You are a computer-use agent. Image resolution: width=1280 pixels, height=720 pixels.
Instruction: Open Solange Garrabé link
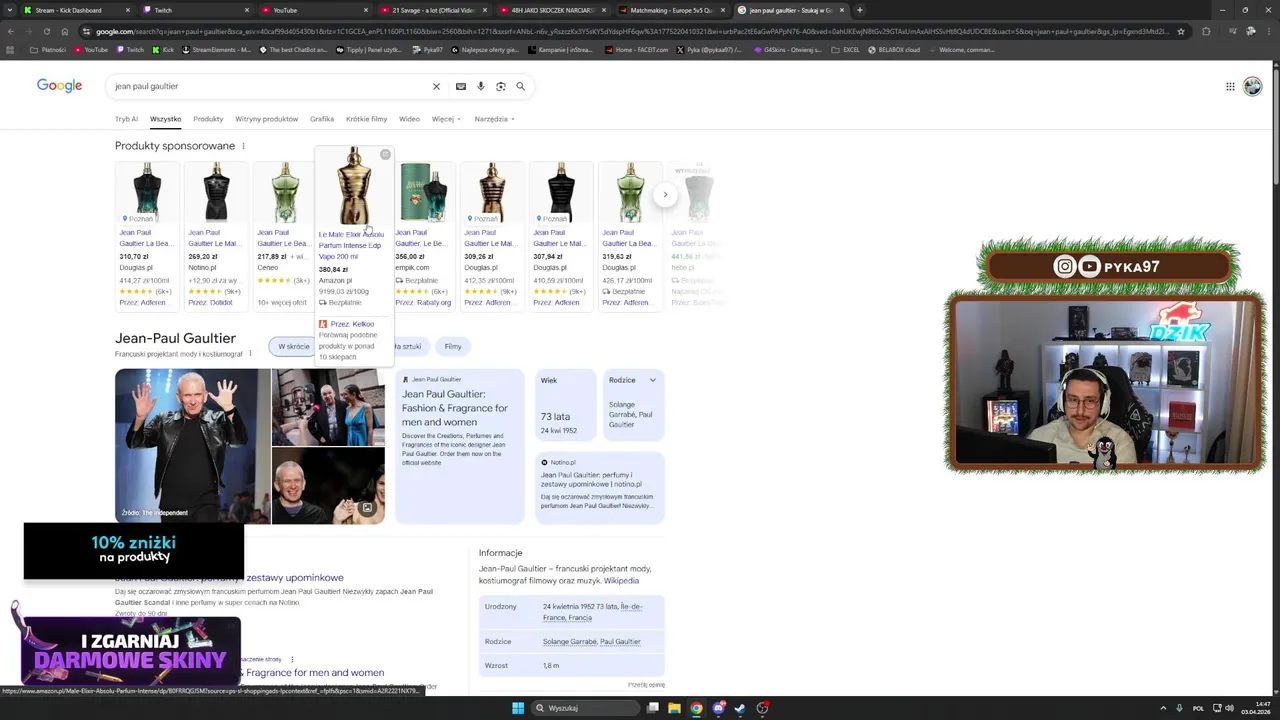pyautogui.click(x=568, y=642)
